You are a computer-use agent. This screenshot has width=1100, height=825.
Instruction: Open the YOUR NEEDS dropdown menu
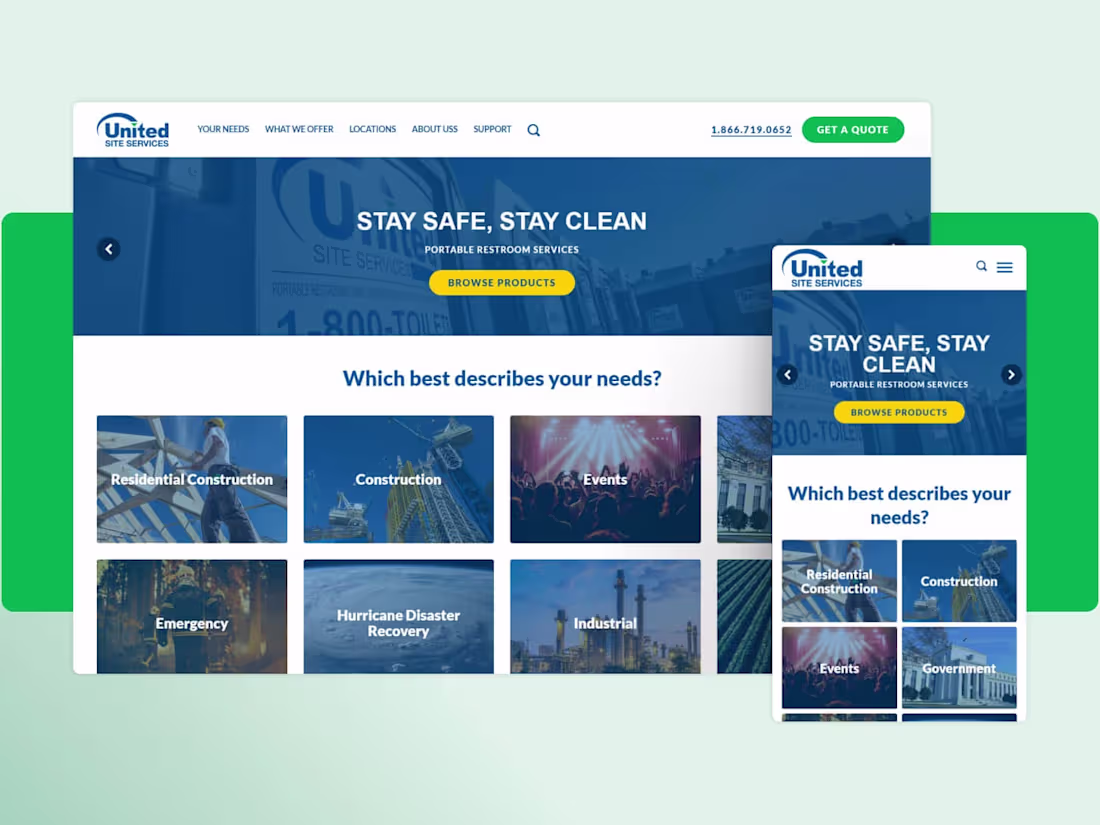tap(222, 129)
